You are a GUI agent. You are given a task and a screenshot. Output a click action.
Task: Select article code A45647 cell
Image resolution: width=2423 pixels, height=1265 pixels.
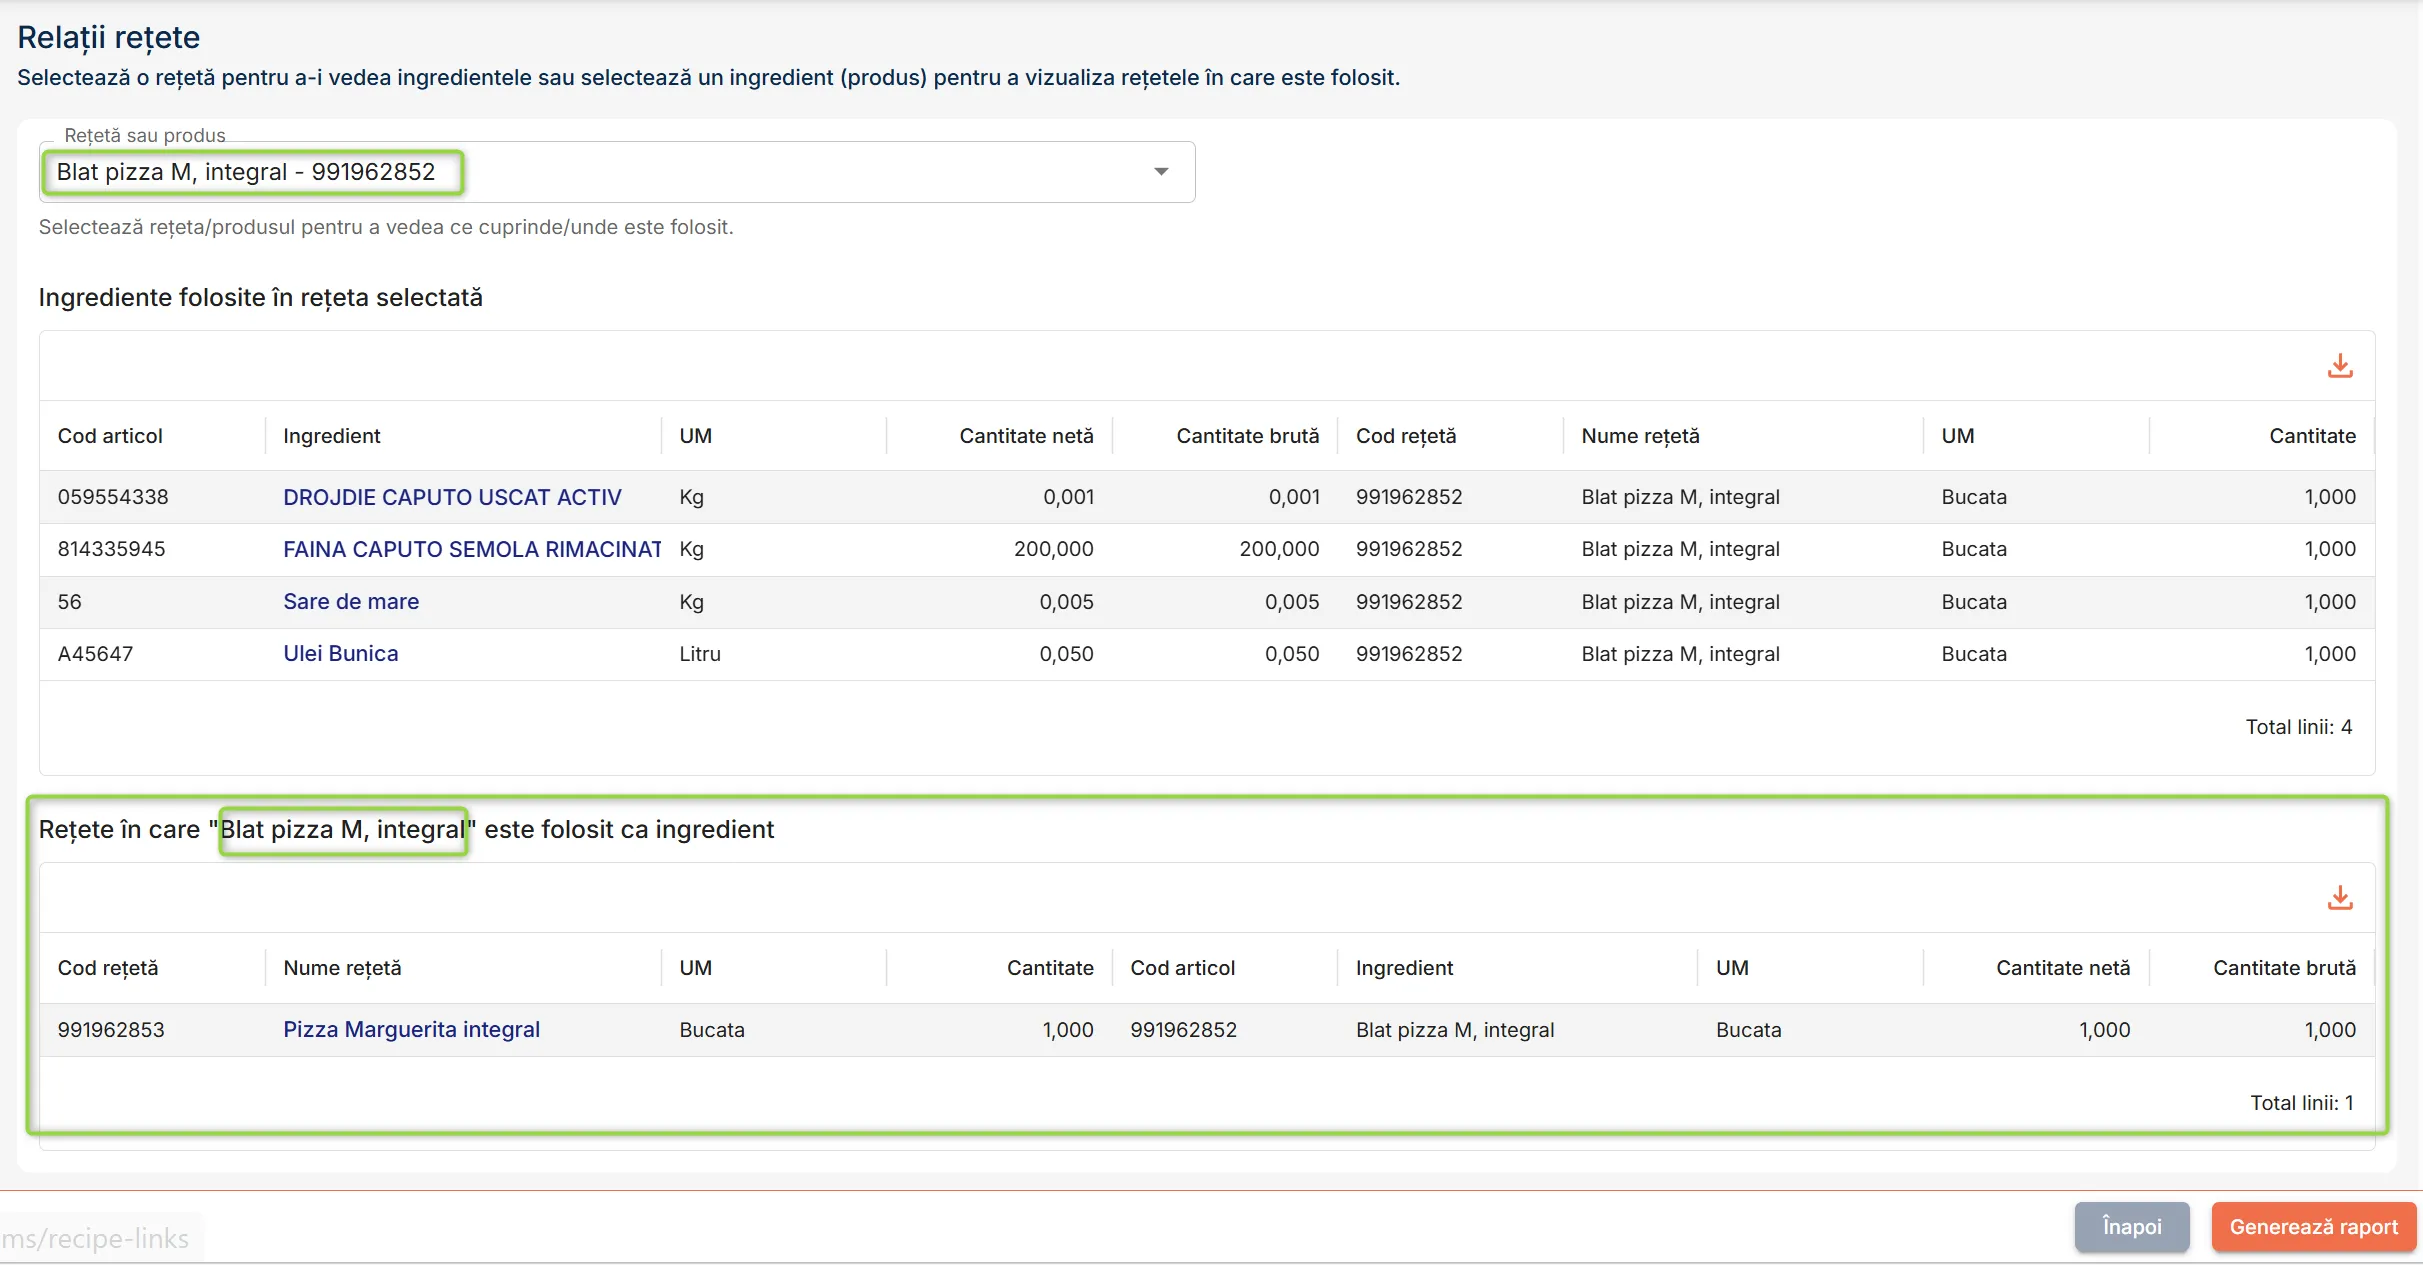95,654
